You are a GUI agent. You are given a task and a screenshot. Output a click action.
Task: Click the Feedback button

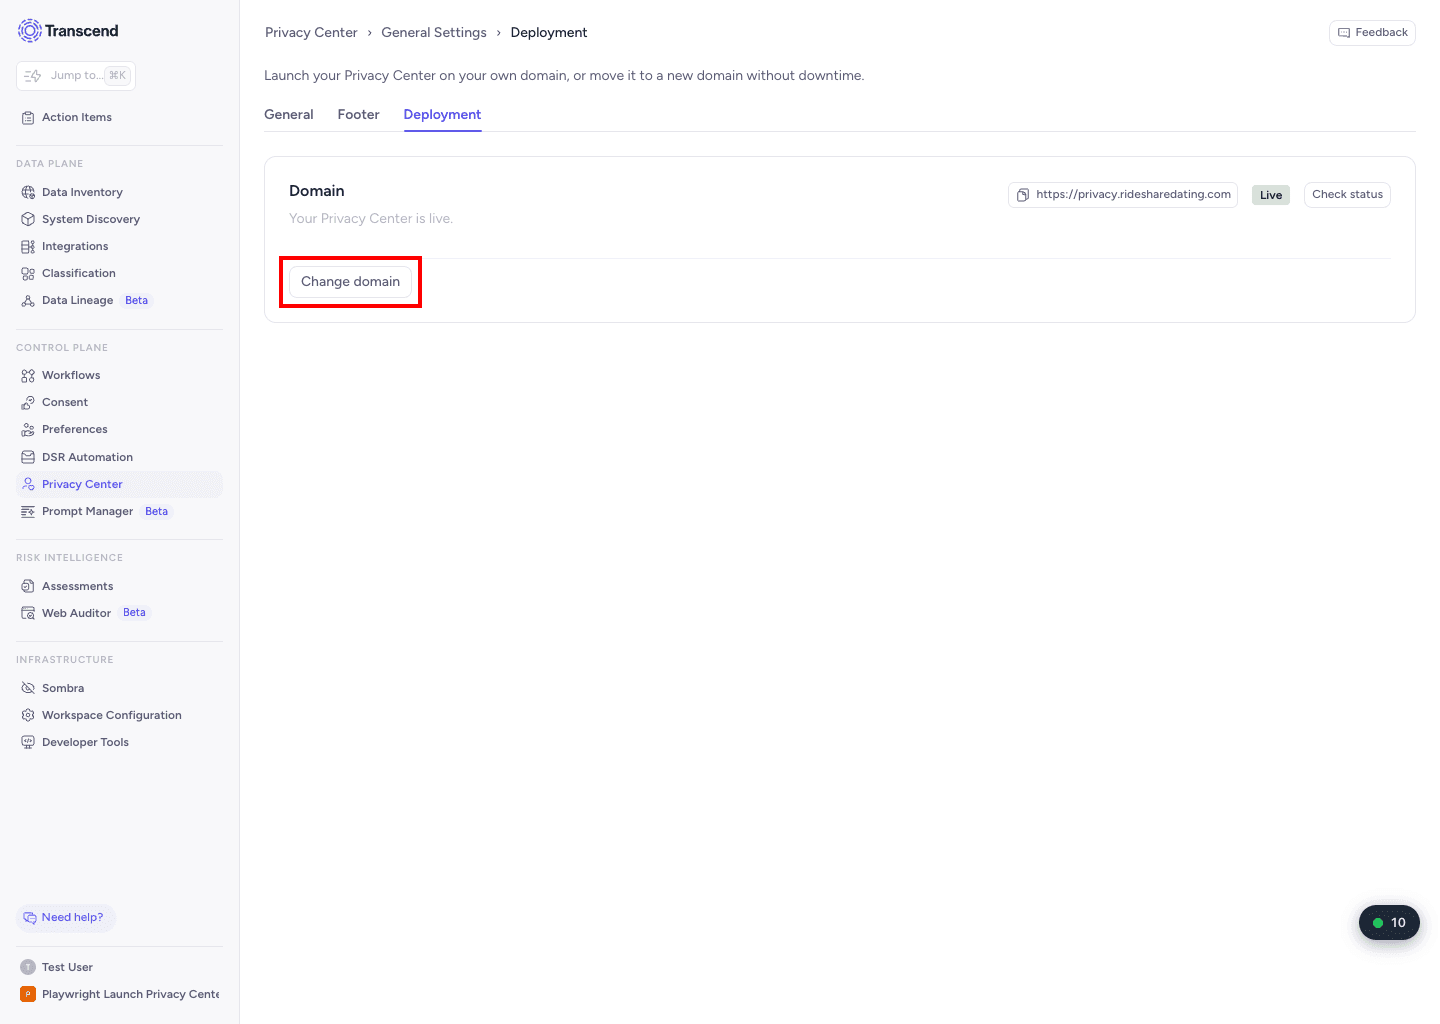click(1372, 33)
